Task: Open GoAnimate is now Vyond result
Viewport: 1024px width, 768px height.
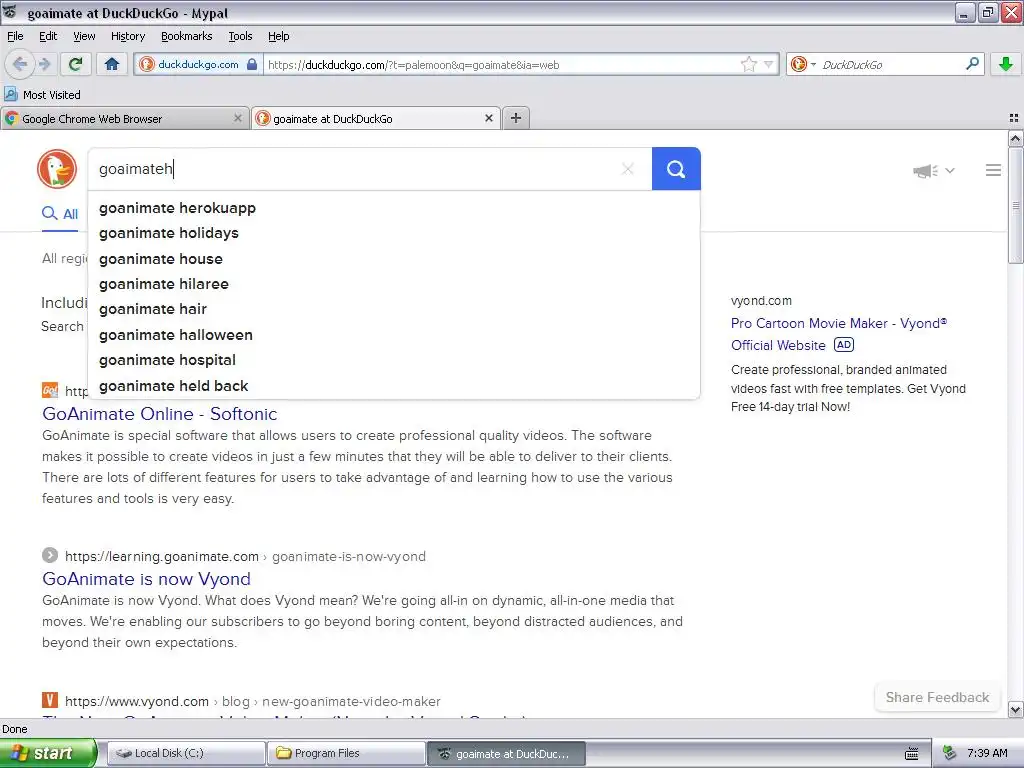Action: [146, 579]
